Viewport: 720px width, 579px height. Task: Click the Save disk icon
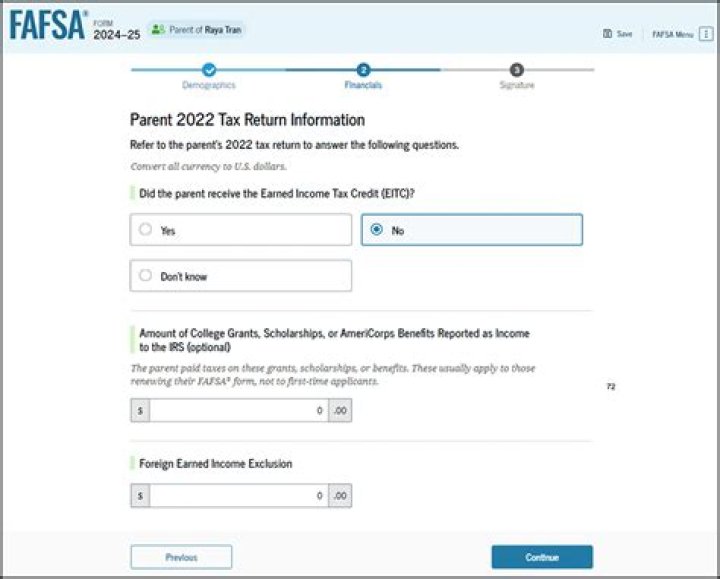607,34
